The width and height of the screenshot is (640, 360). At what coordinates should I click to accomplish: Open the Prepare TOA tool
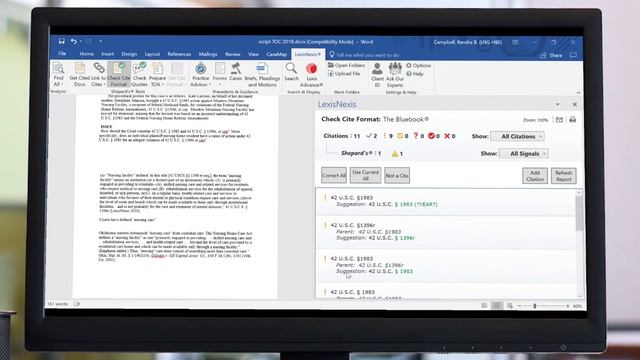click(x=157, y=75)
